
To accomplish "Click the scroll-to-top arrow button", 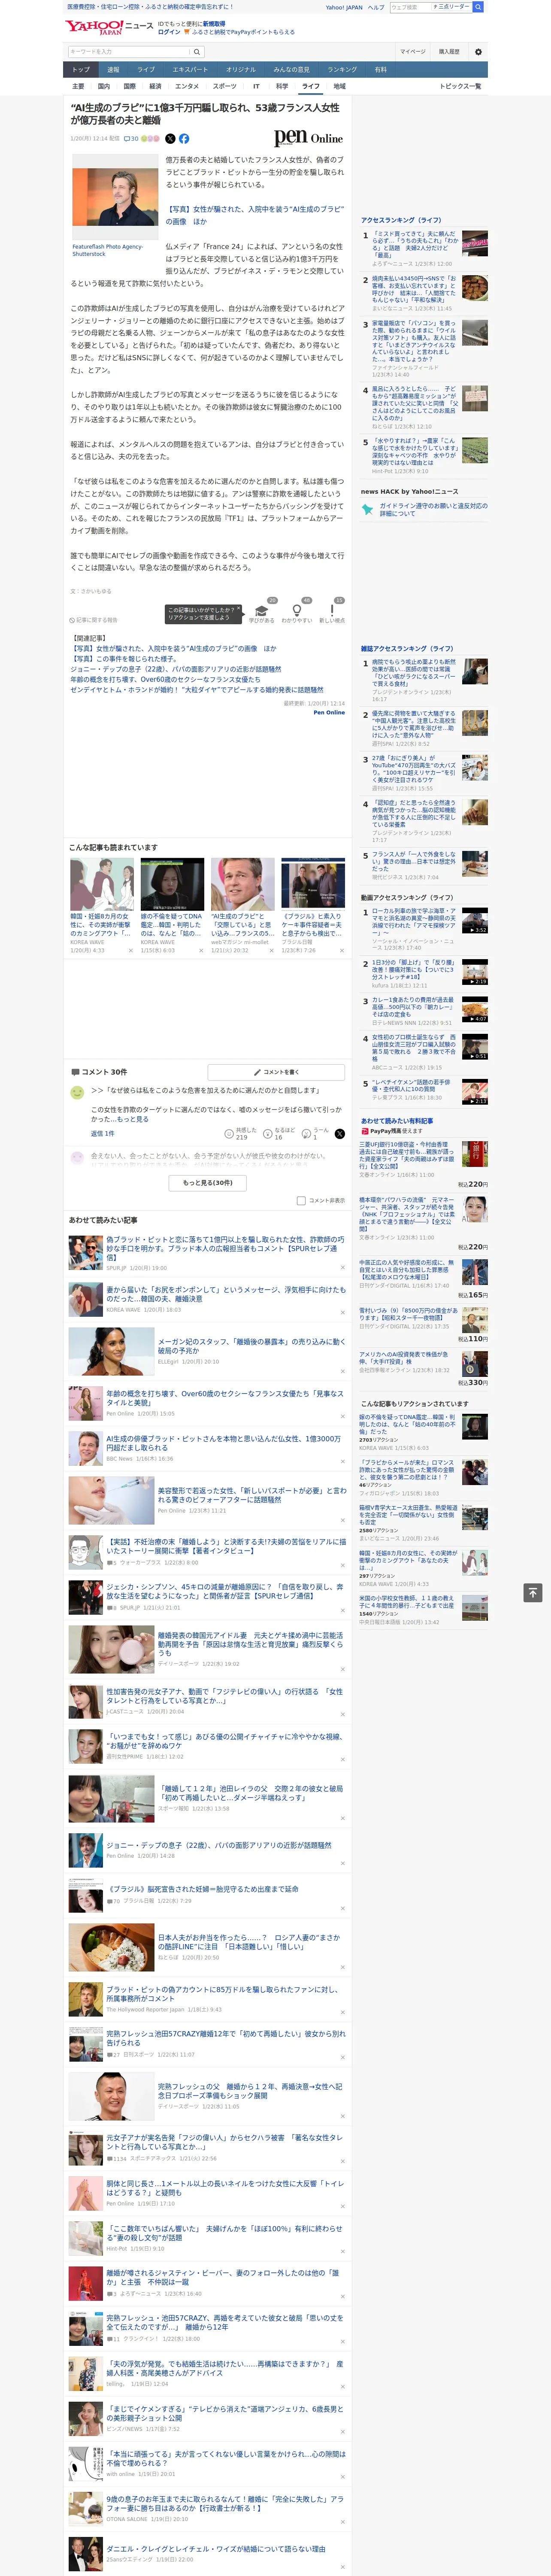I will (x=533, y=1592).
